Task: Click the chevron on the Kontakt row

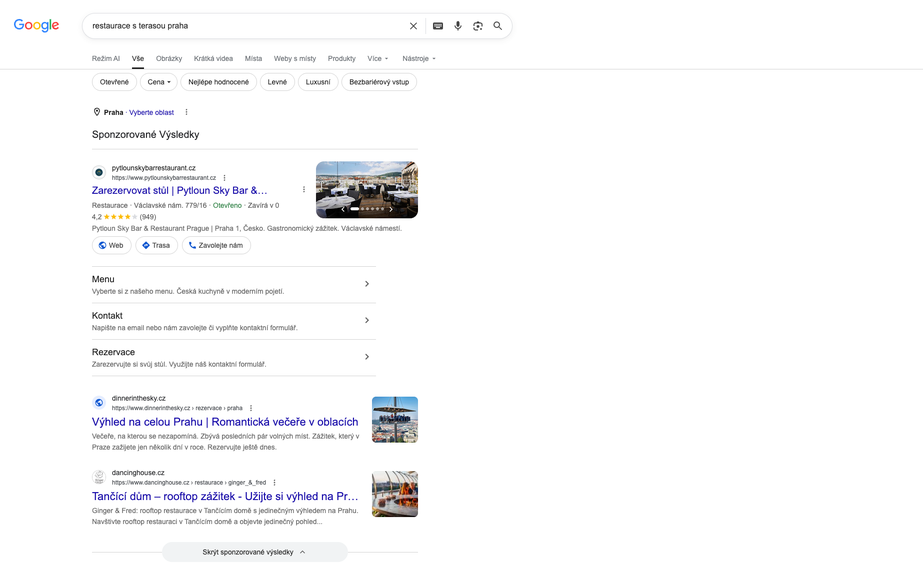Action: tap(367, 320)
